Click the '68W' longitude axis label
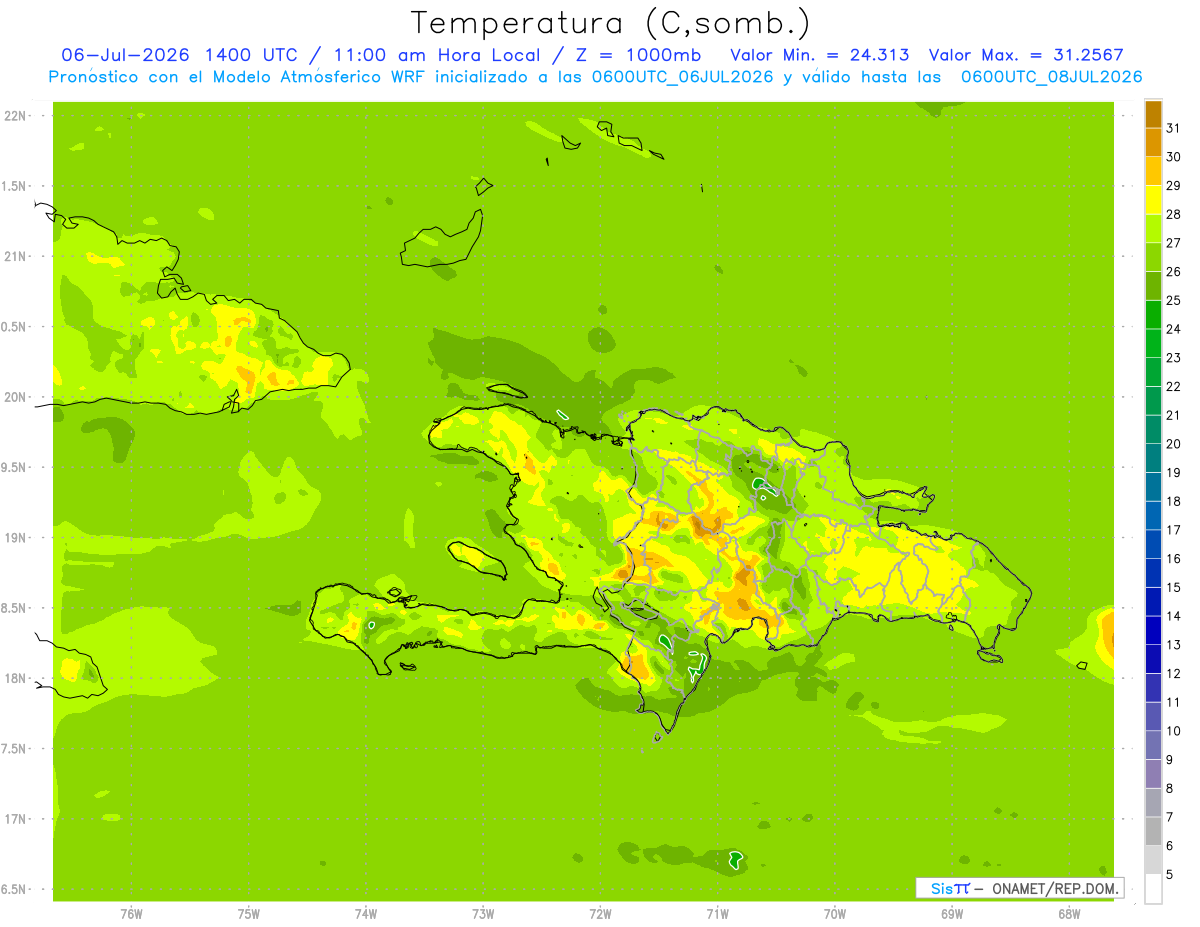The image size is (1200, 927). coord(1069,913)
